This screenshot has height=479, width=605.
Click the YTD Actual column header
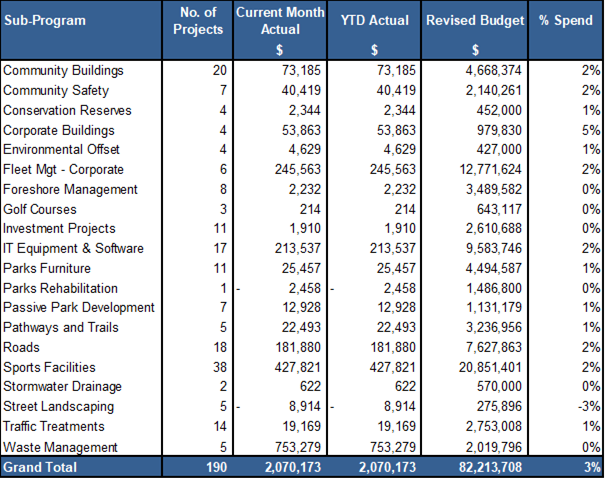374,20
